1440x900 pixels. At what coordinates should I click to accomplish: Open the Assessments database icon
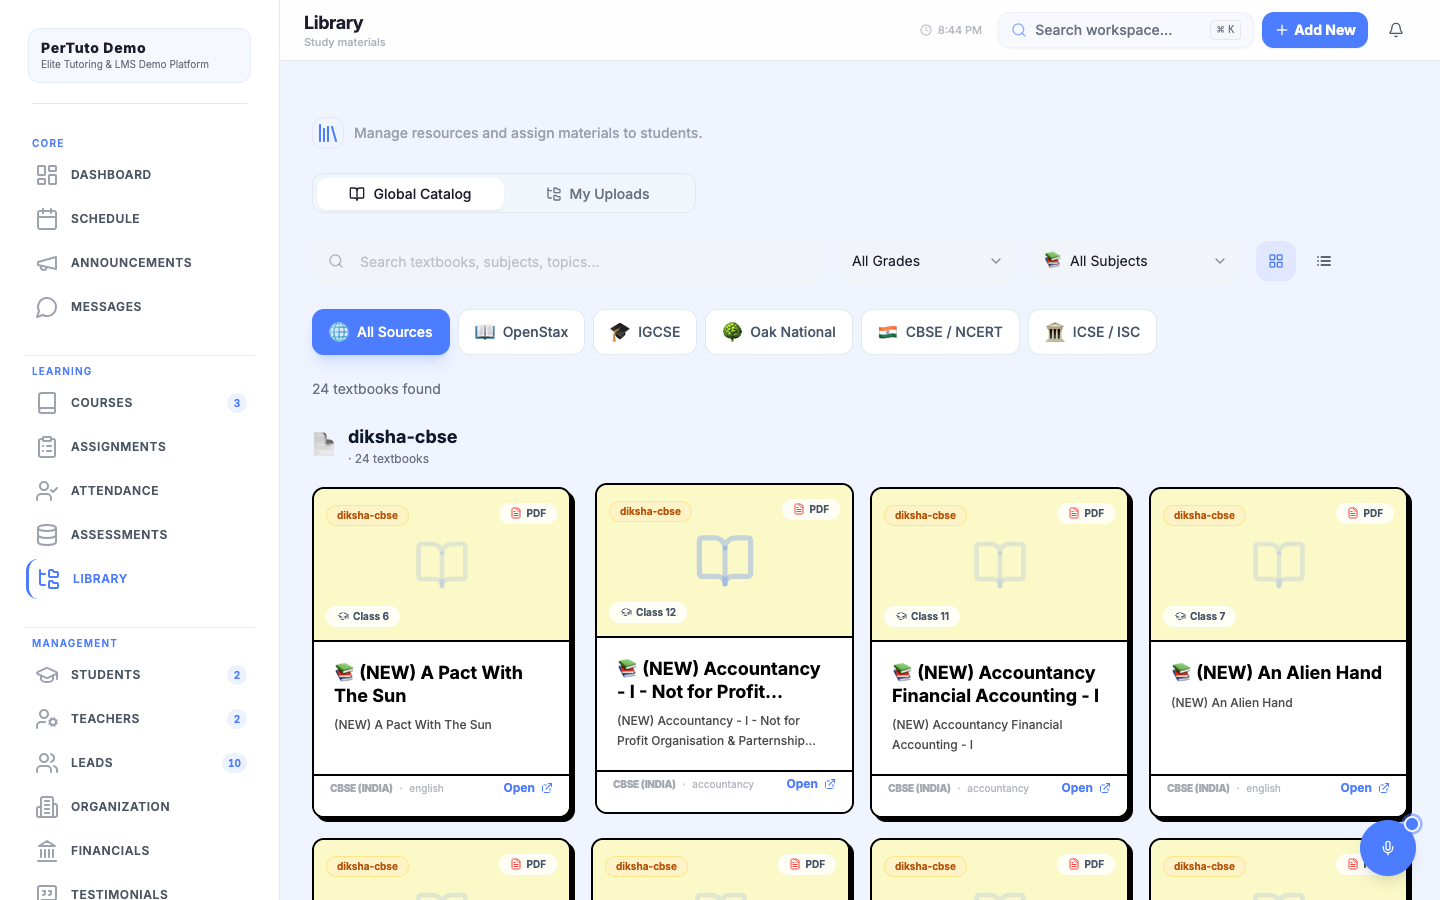(47, 535)
